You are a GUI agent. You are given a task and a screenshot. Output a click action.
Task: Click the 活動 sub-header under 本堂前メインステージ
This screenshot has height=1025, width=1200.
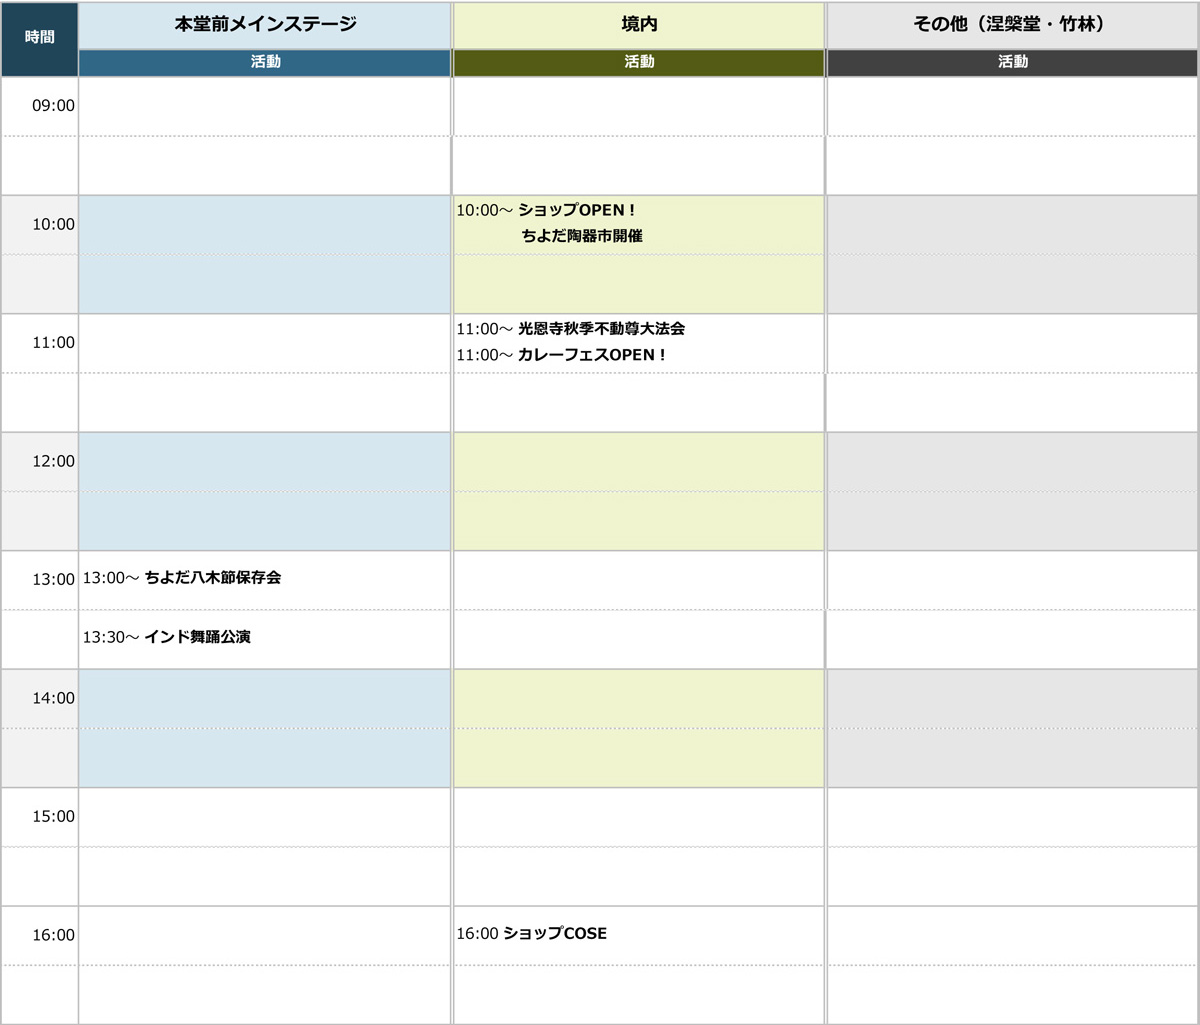[264, 62]
